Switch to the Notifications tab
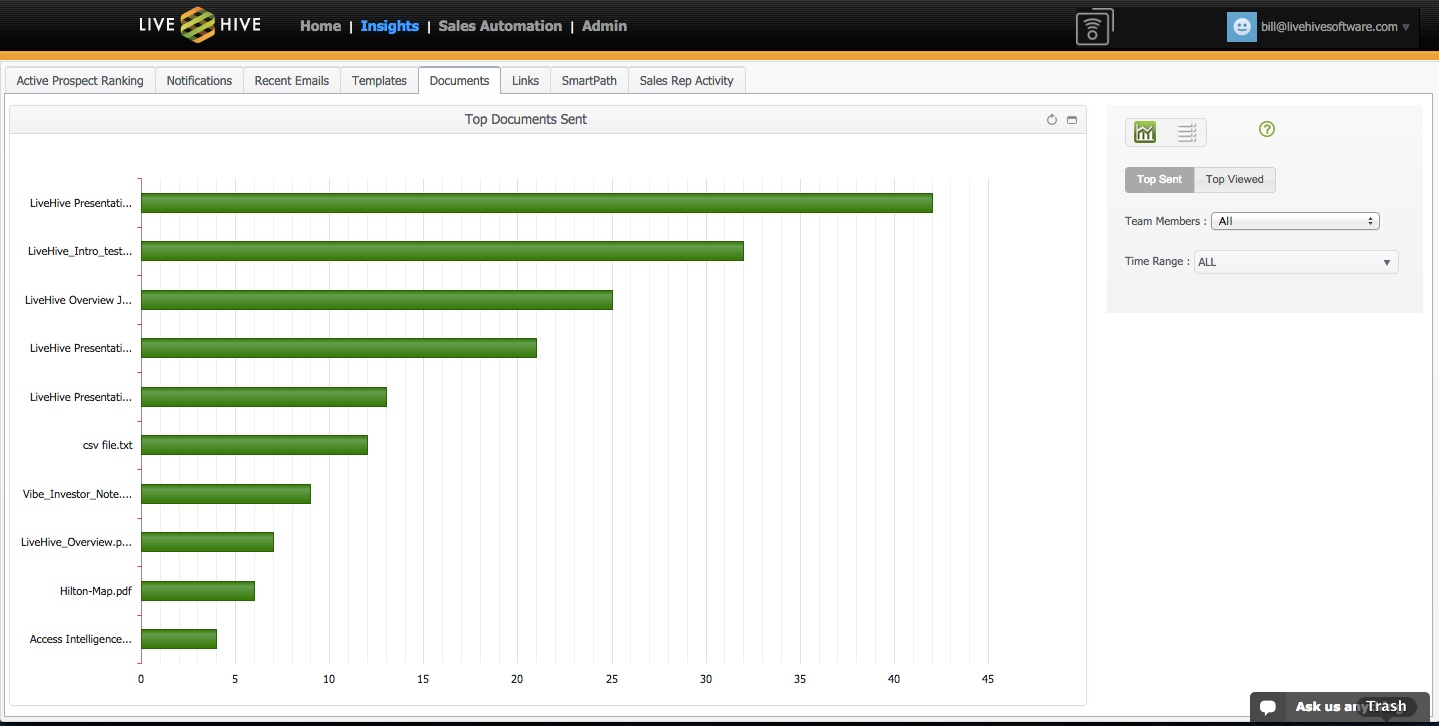The height and width of the screenshot is (726, 1439). (199, 81)
